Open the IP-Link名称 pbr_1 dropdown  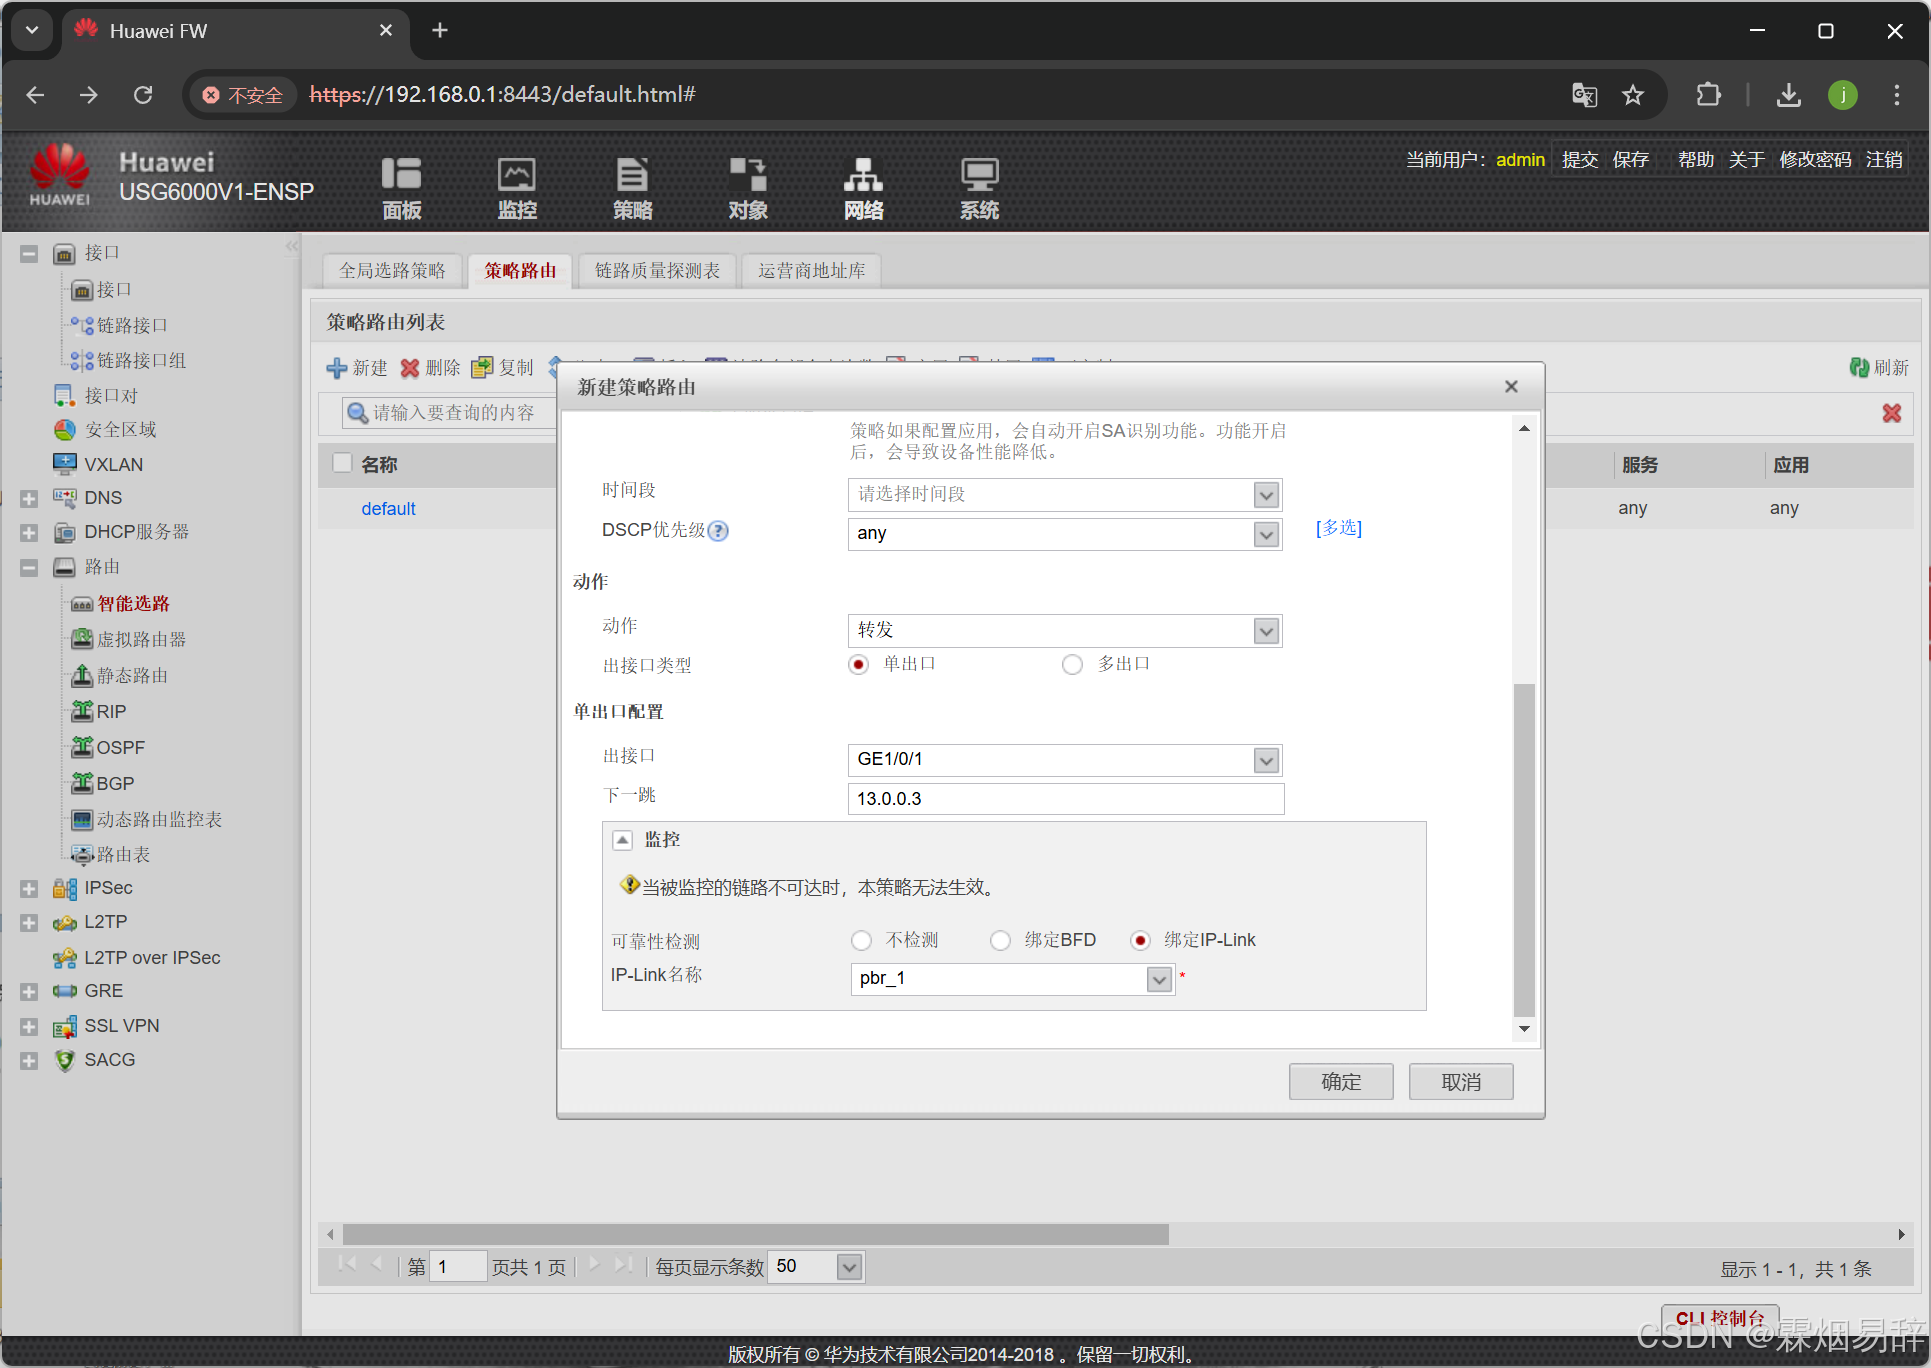(1158, 979)
